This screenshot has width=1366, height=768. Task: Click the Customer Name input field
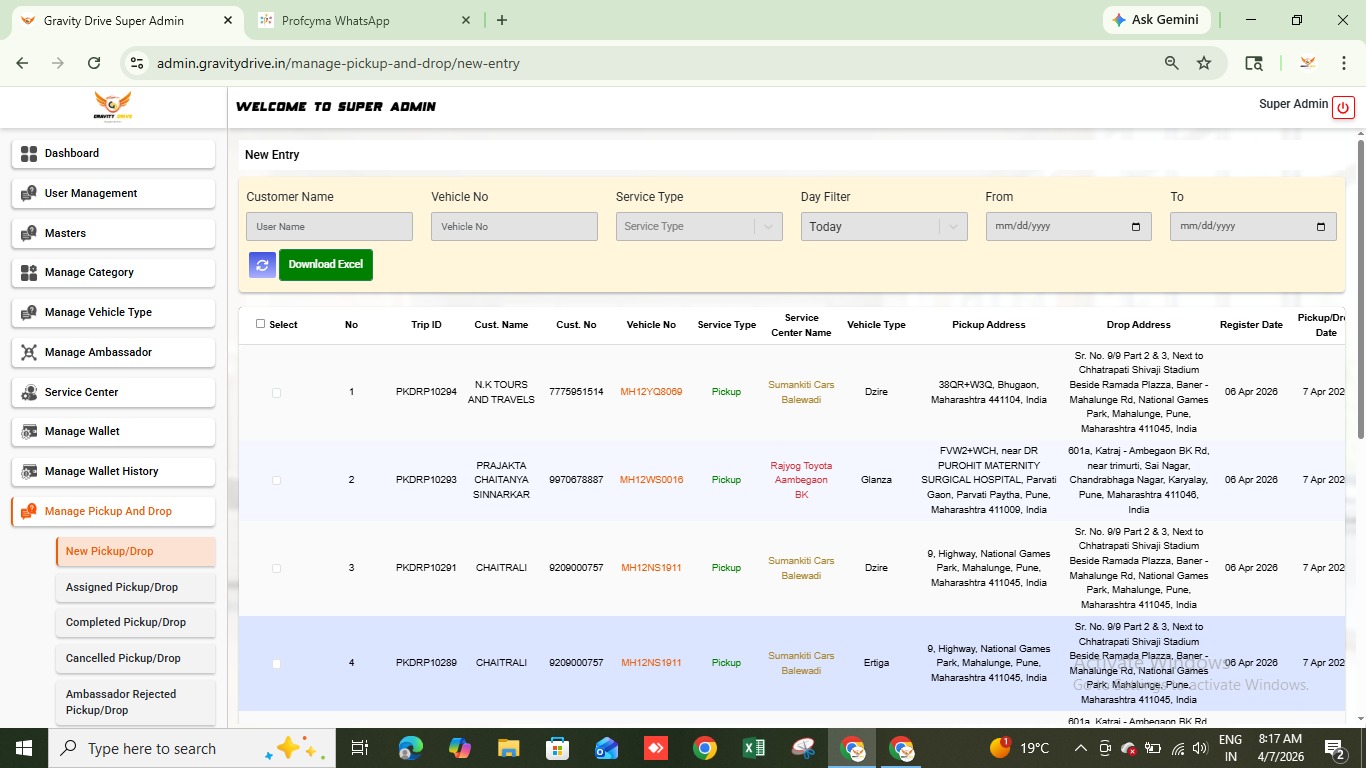329,227
